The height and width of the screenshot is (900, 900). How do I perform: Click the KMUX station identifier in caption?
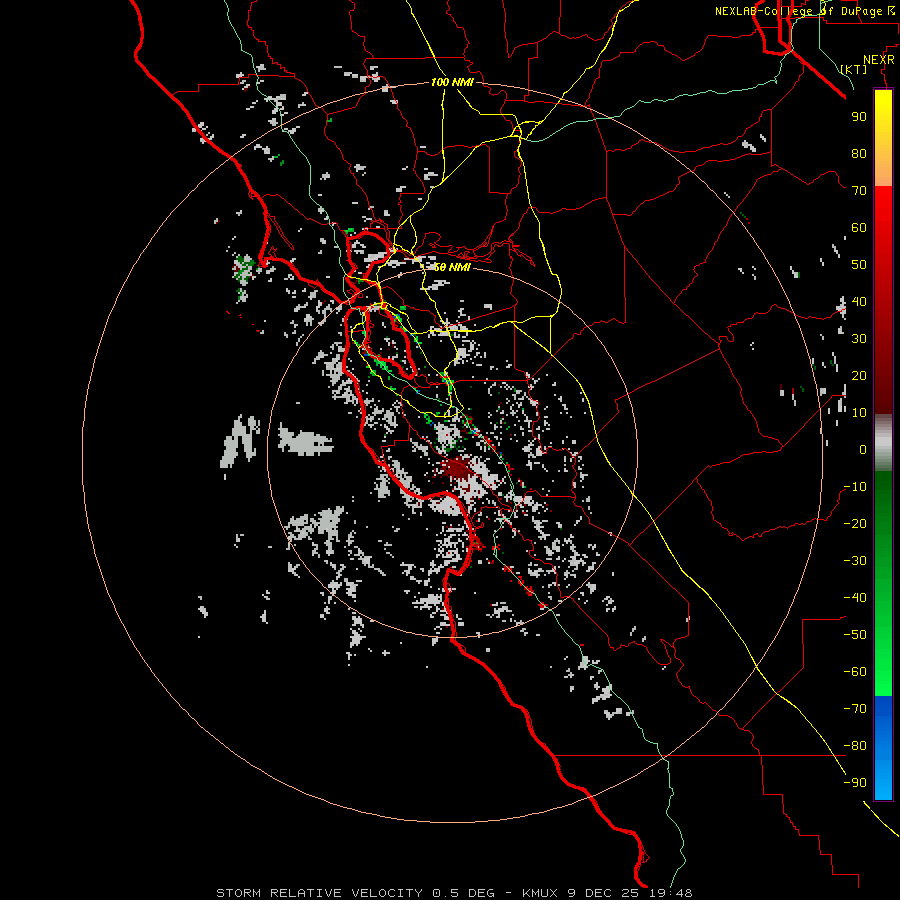point(541,893)
